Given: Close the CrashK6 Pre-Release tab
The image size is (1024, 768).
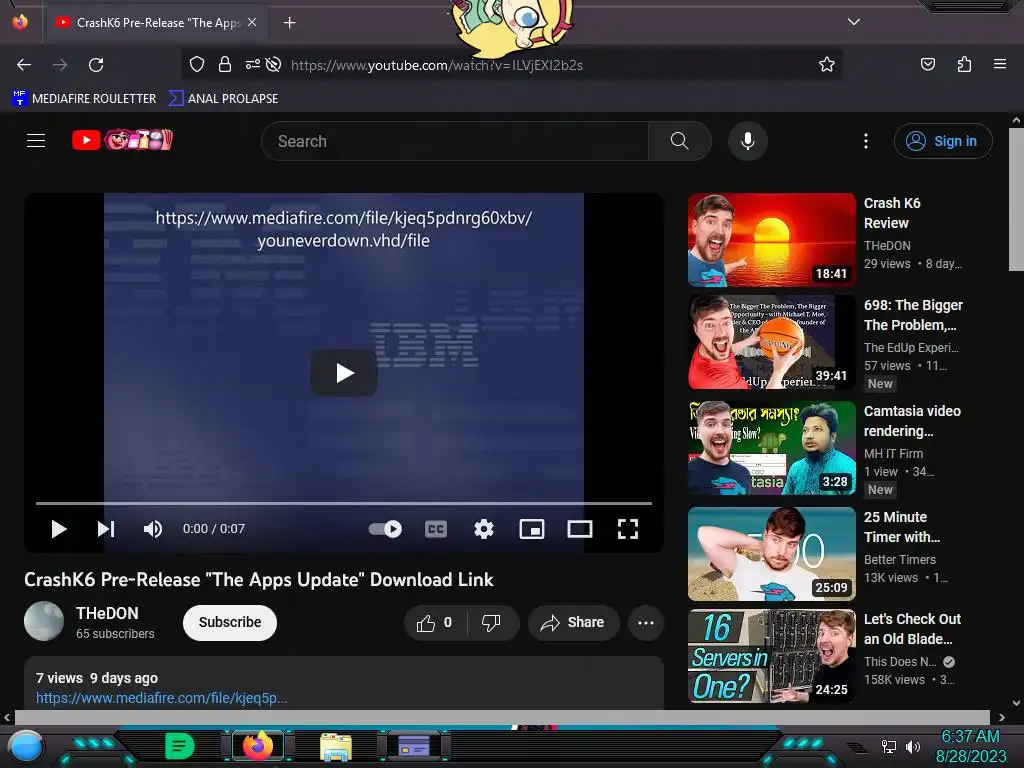Looking at the screenshot, I should point(252,22).
